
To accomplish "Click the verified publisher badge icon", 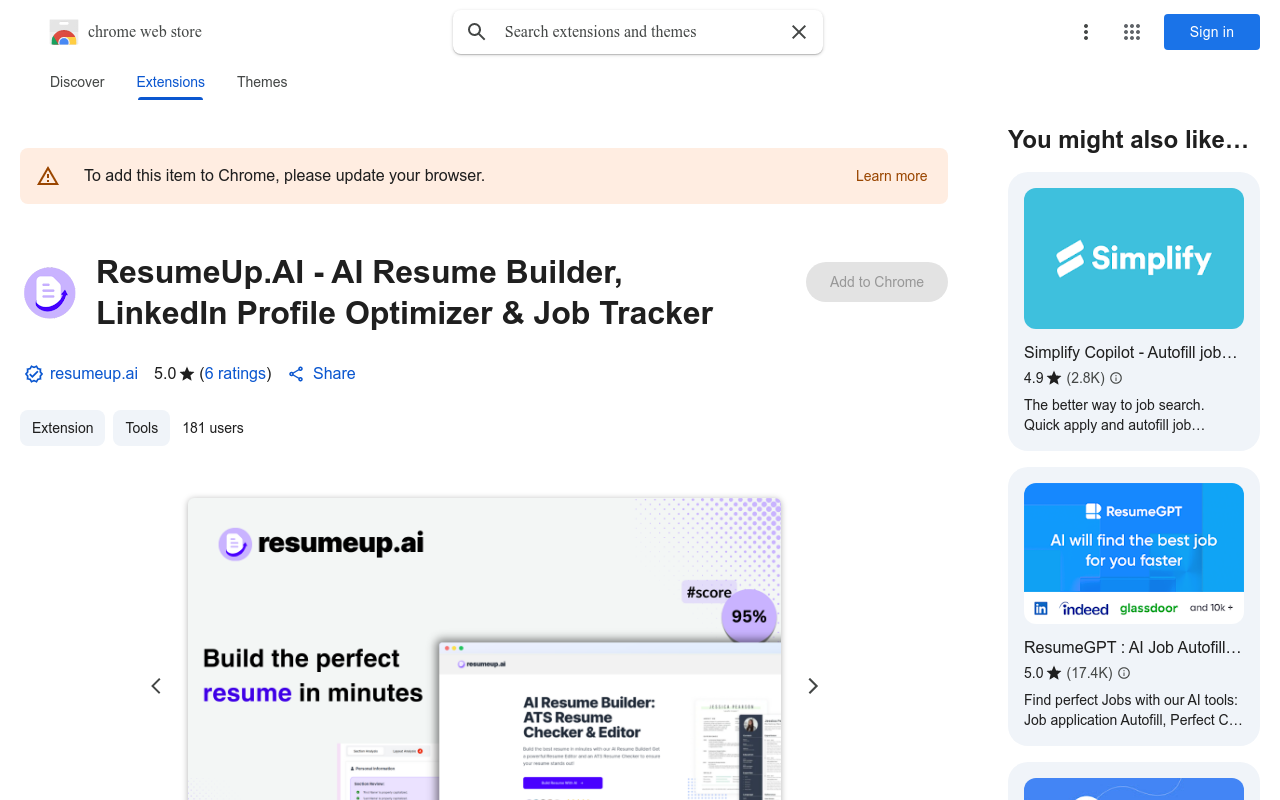I will (34, 374).
